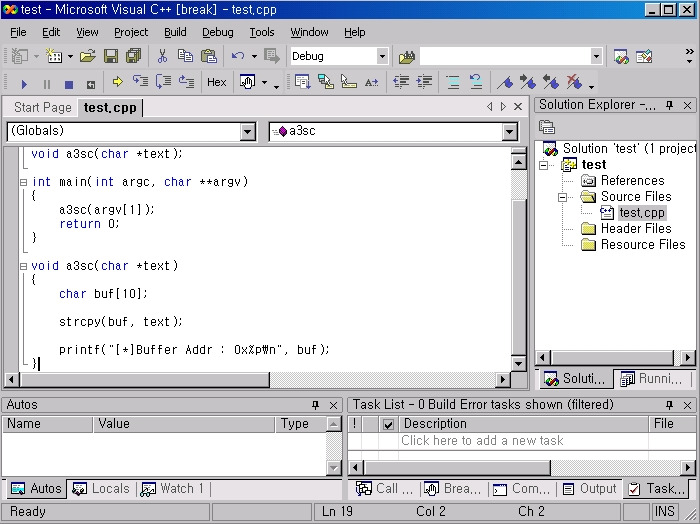Click the Decrease Indent icon
The height and width of the screenshot is (524, 700).
[x=401, y=82]
